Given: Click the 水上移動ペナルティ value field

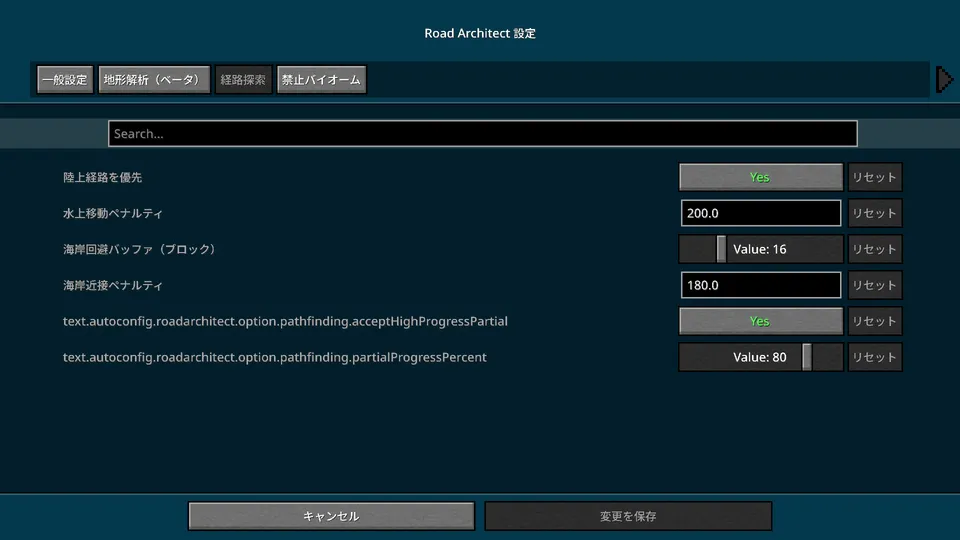Looking at the screenshot, I should 760,213.
